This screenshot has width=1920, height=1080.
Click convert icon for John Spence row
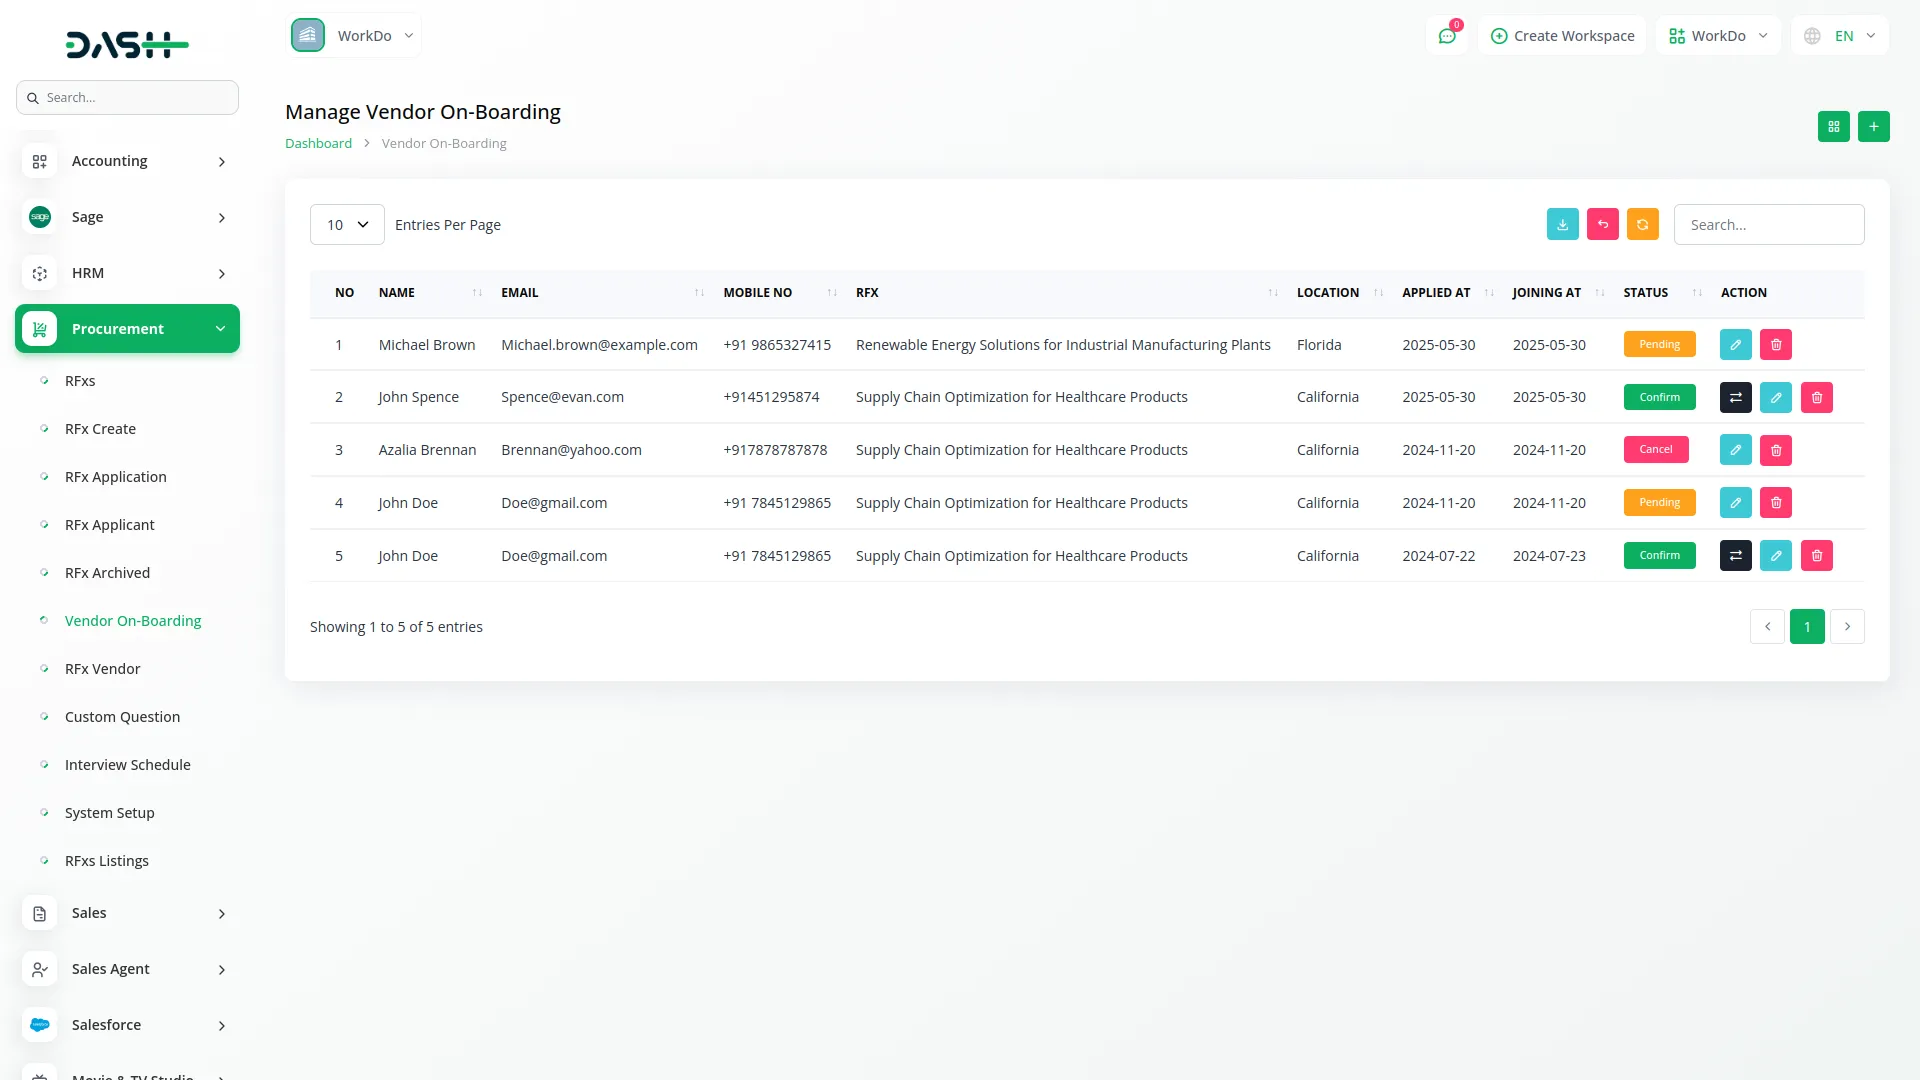pyautogui.click(x=1735, y=398)
